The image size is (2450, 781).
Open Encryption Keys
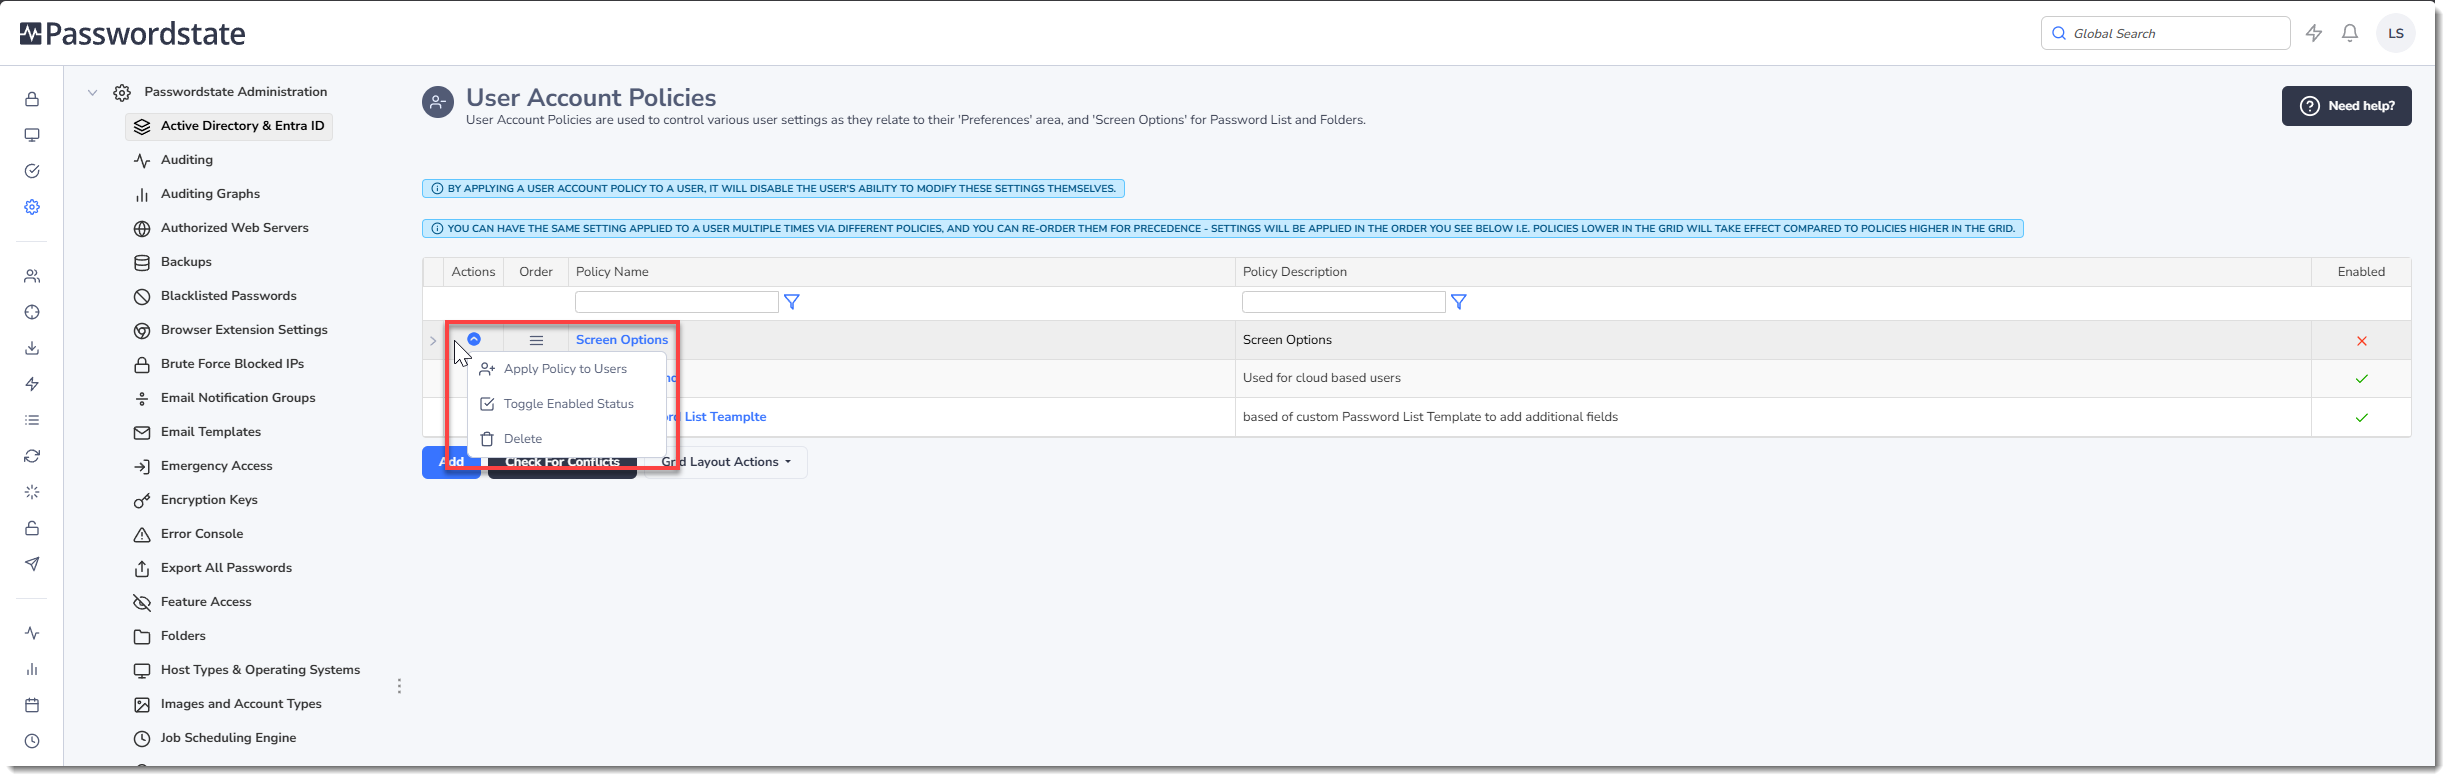tap(209, 500)
